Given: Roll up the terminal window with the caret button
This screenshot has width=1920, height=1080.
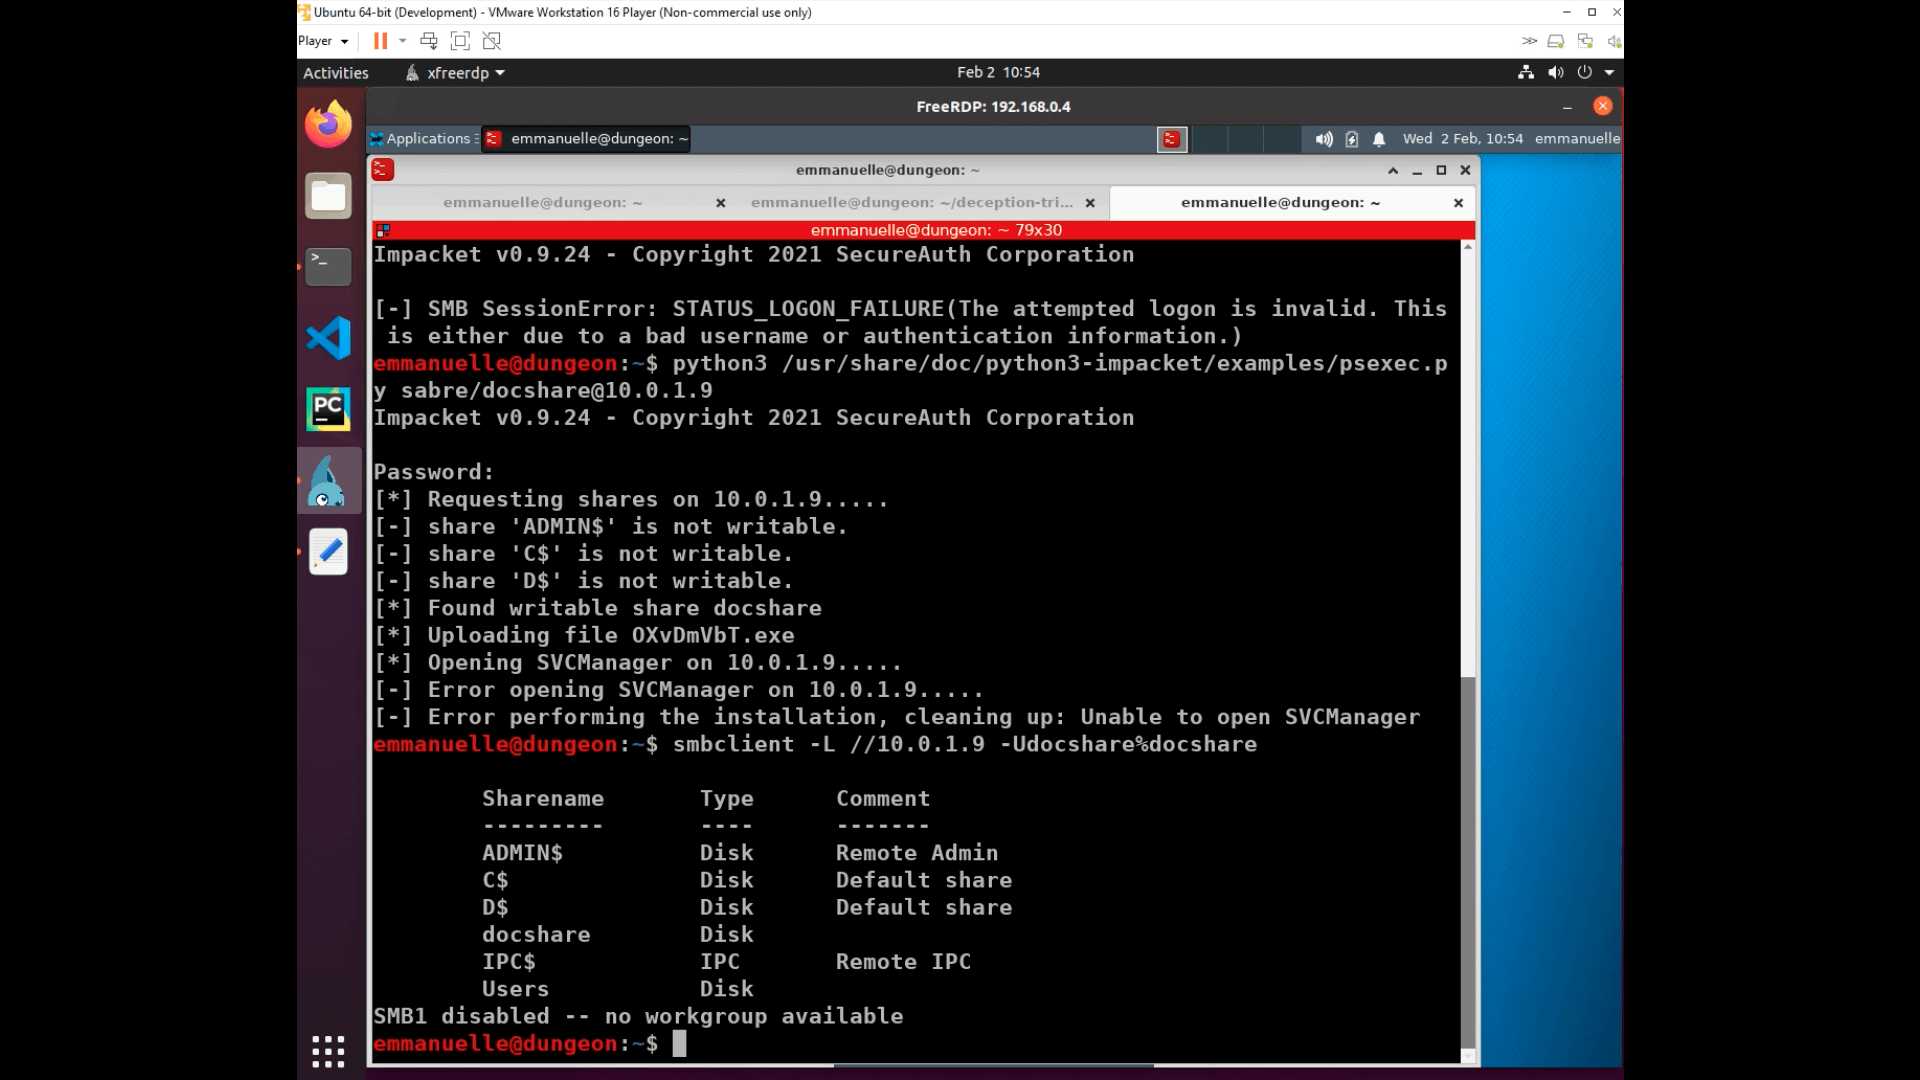Looking at the screenshot, I should pos(1393,170).
